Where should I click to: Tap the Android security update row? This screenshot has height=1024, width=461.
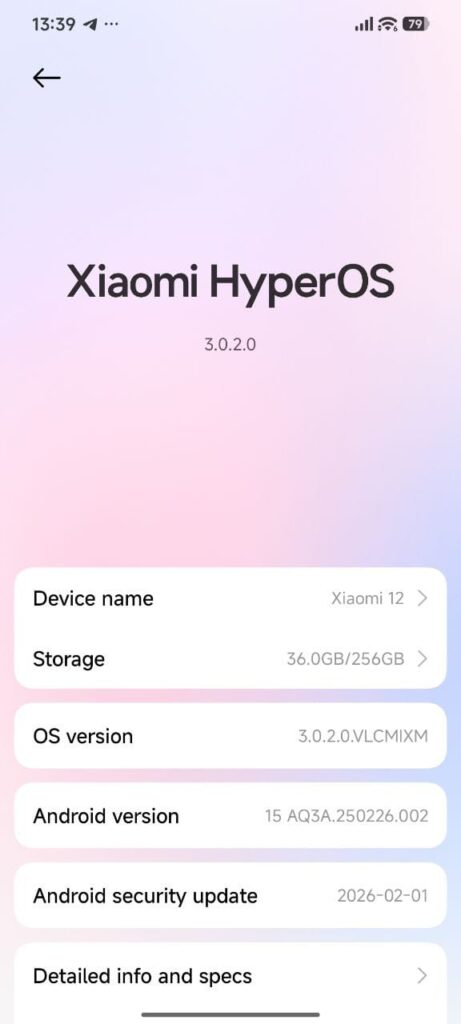point(230,895)
